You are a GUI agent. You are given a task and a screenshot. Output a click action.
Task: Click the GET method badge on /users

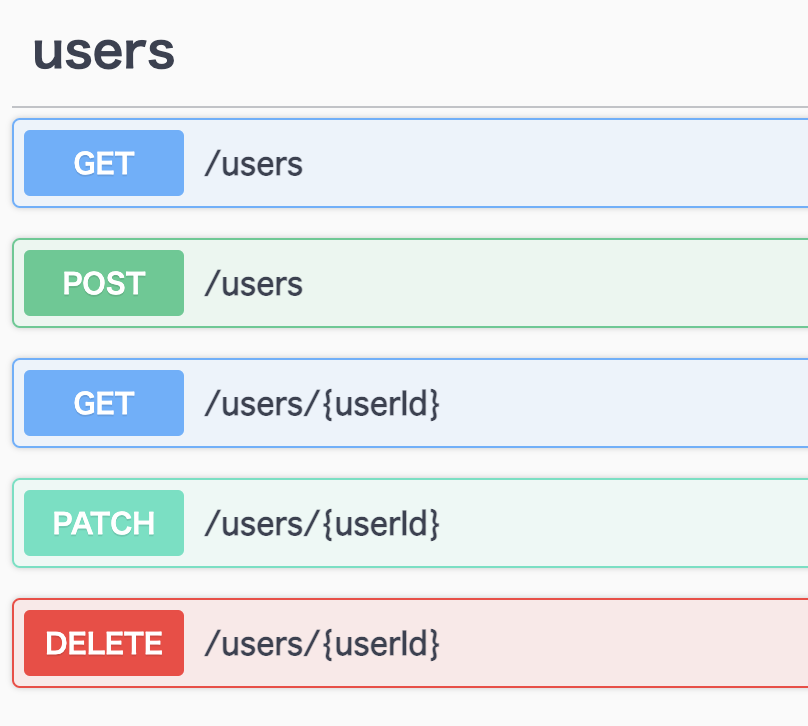103,163
